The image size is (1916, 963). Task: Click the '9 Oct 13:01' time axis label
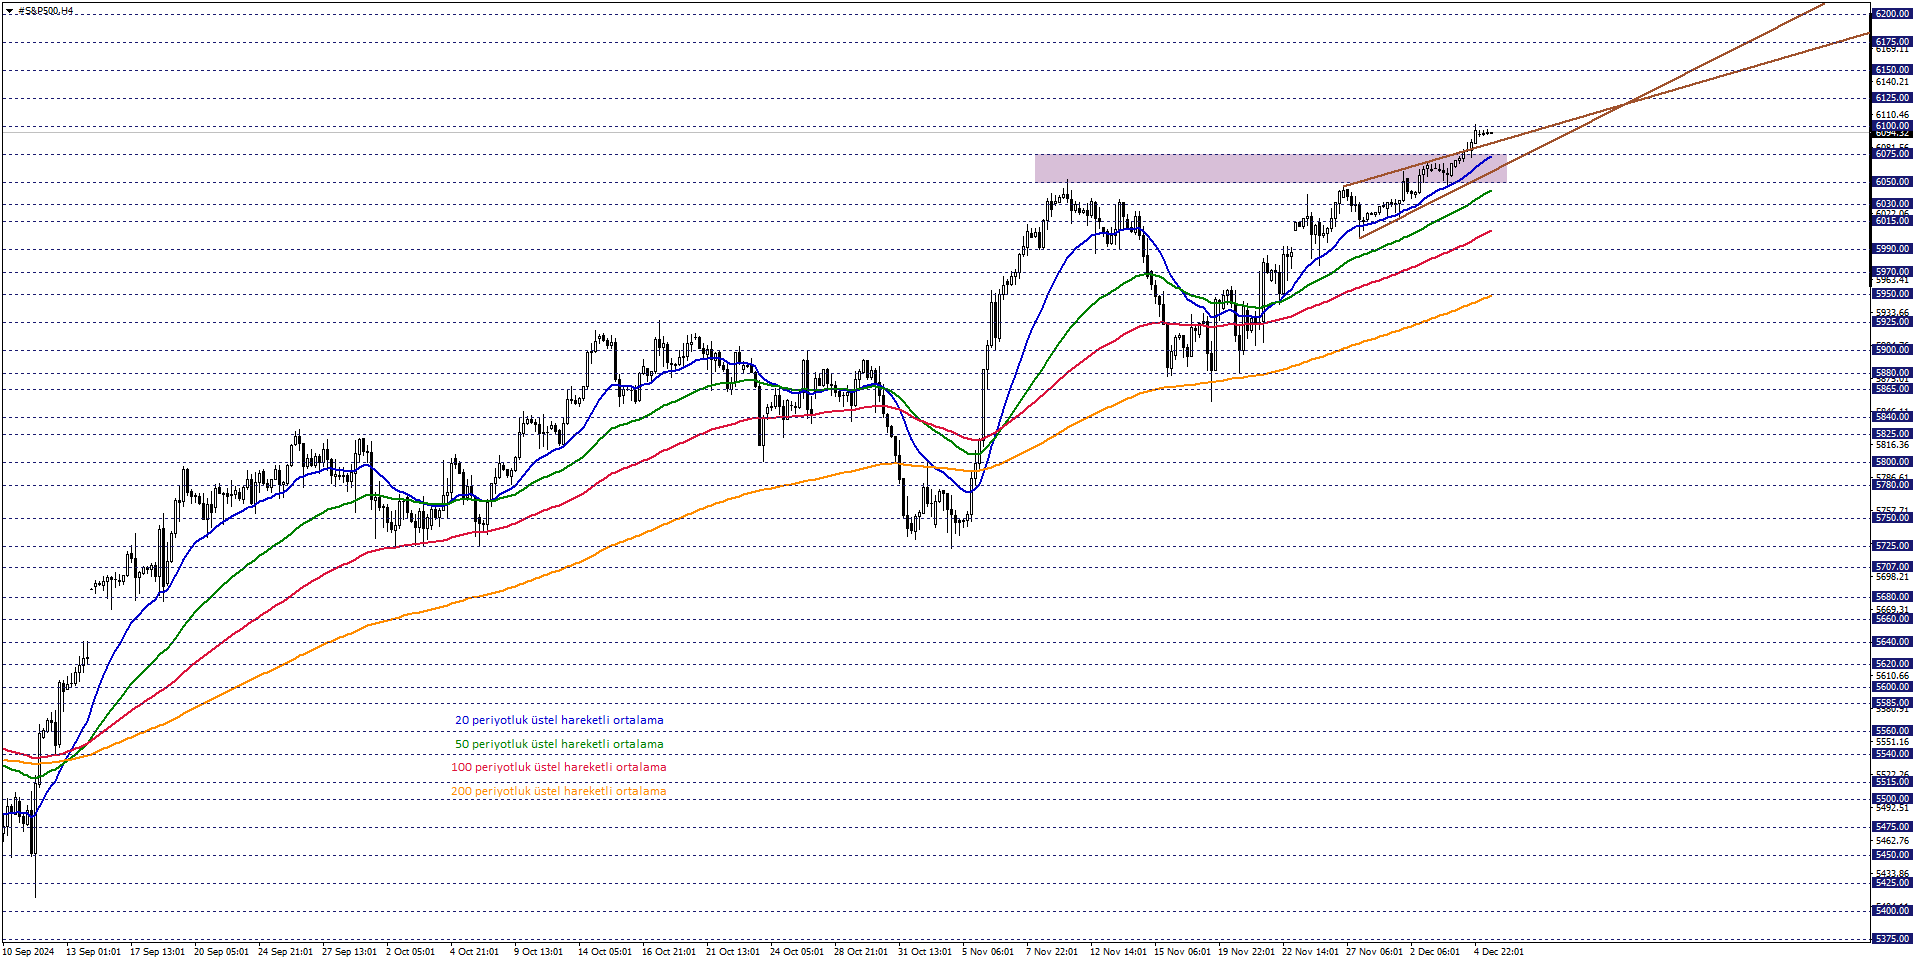tap(539, 952)
